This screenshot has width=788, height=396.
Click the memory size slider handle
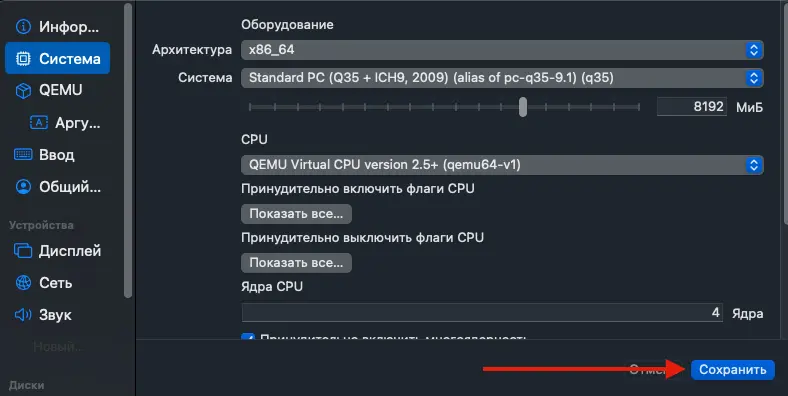coord(523,107)
